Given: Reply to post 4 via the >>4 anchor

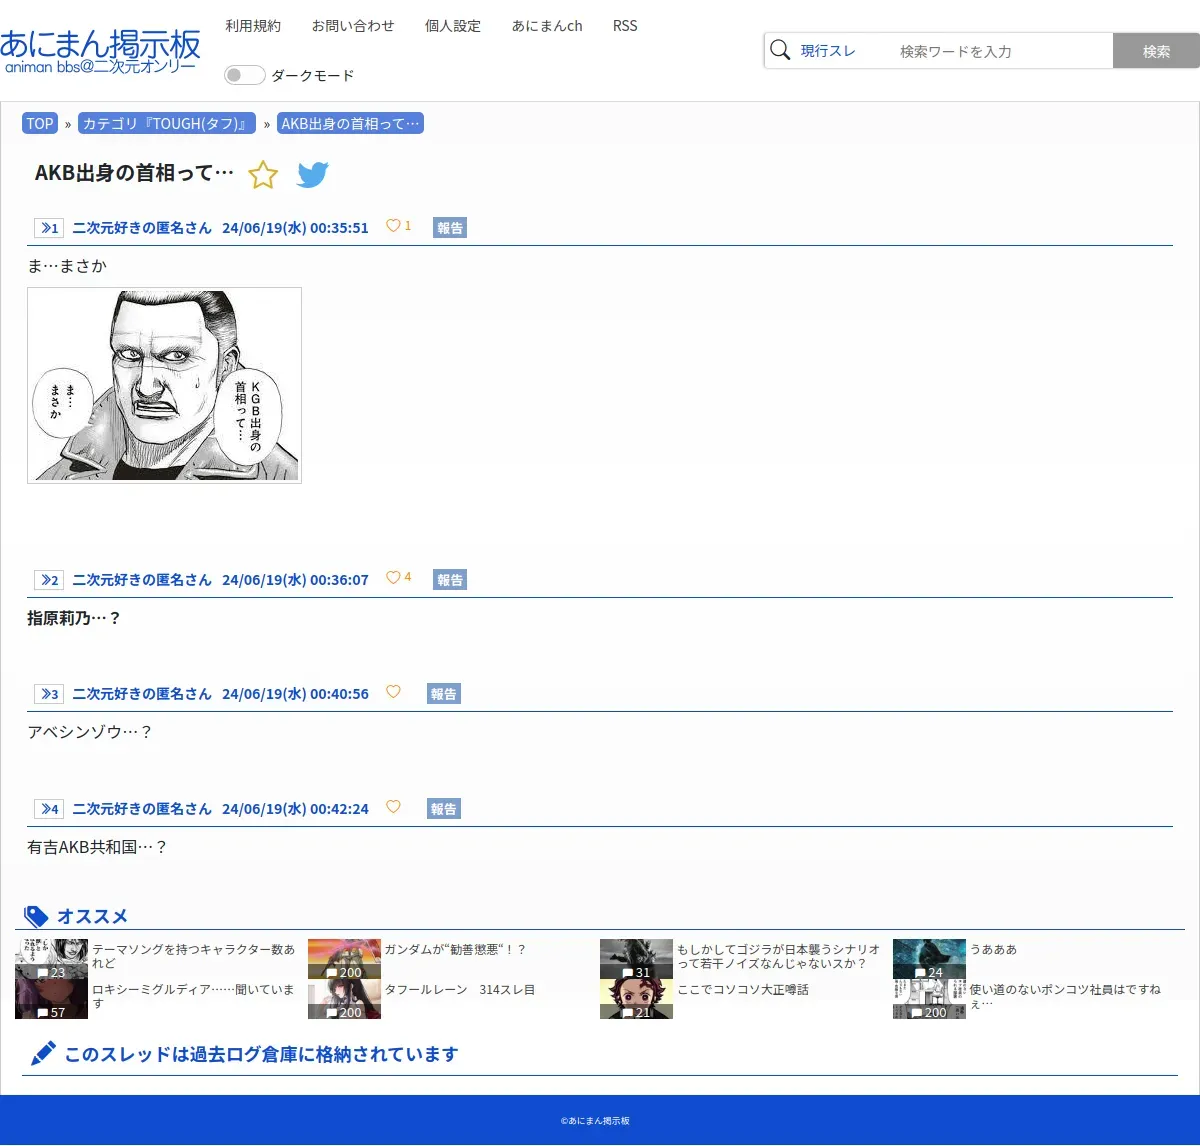Looking at the screenshot, I should coord(49,809).
